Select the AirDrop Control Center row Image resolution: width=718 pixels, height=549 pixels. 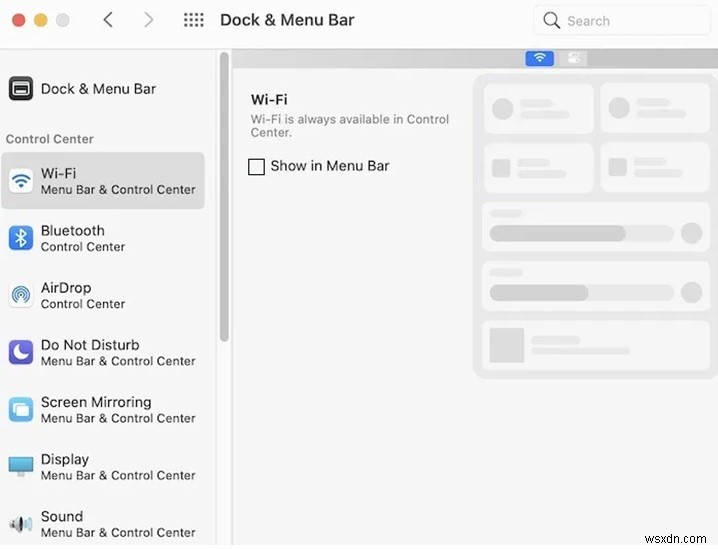[103, 295]
